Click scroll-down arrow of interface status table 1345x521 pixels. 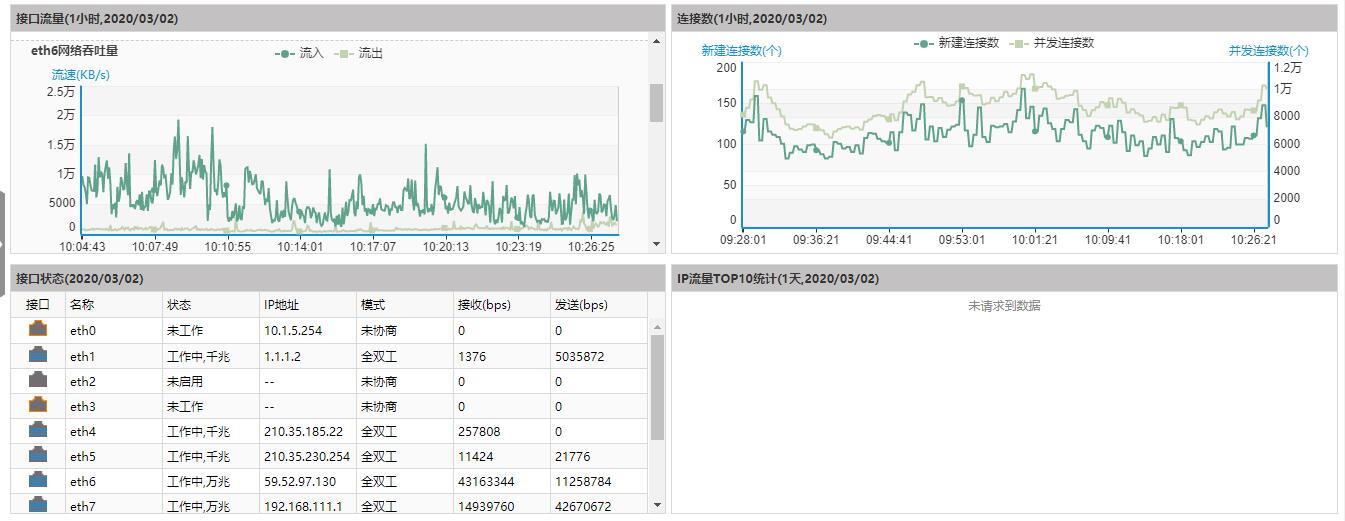tap(657, 506)
